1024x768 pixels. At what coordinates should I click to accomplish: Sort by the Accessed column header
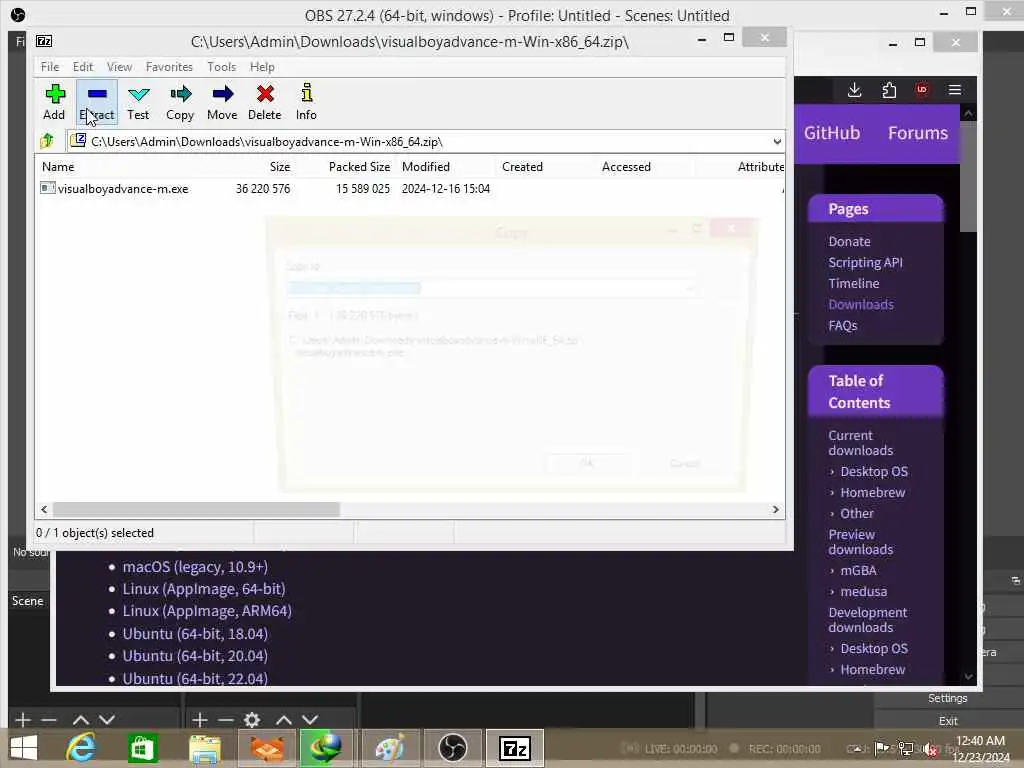coord(626,167)
